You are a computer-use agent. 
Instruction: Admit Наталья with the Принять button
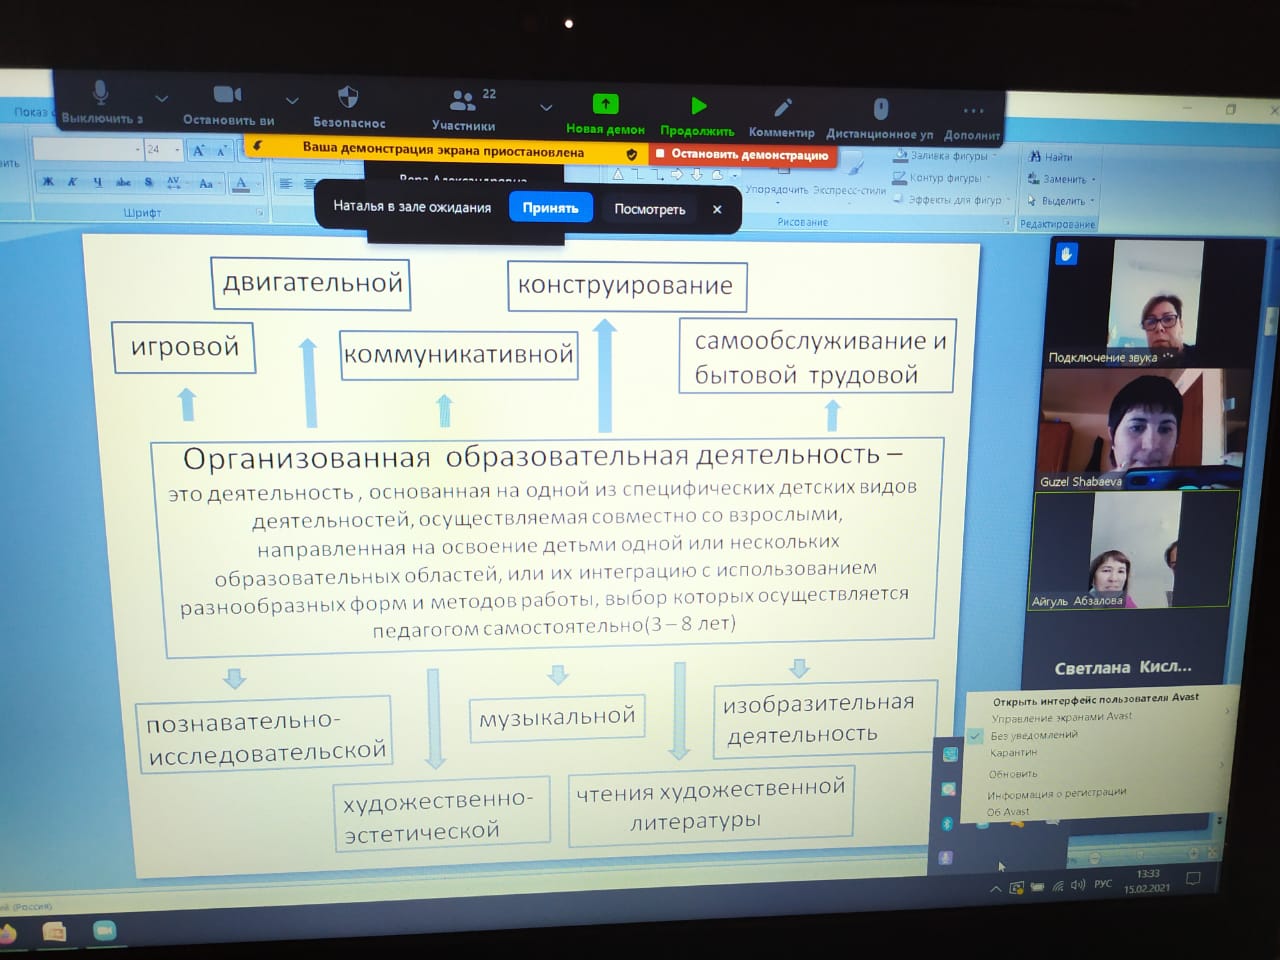[x=550, y=208]
